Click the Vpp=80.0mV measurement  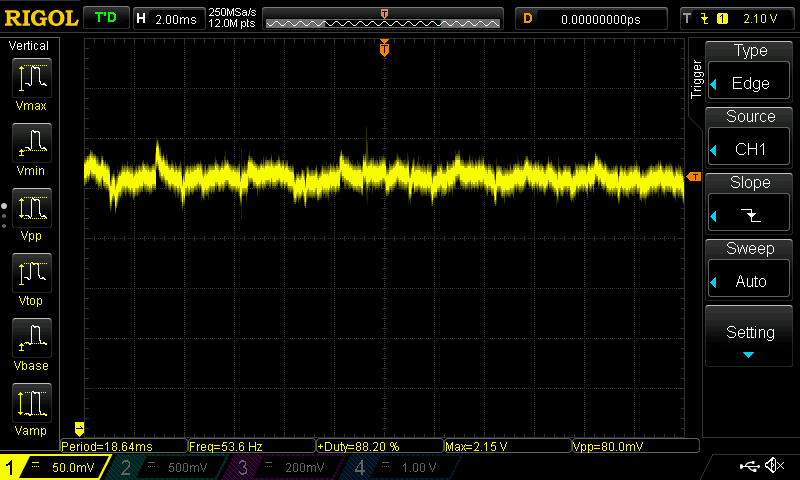pyautogui.click(x=636, y=446)
